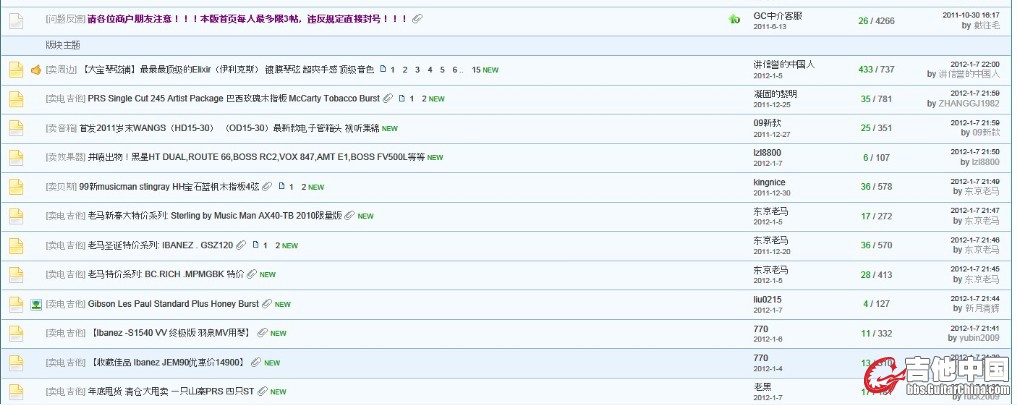
Task: Open the BC.RICH MPMGBK thread
Action: tap(165, 274)
